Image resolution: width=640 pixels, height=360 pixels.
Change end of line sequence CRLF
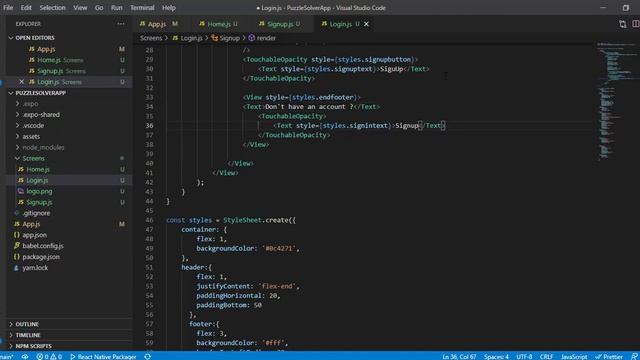546,357
